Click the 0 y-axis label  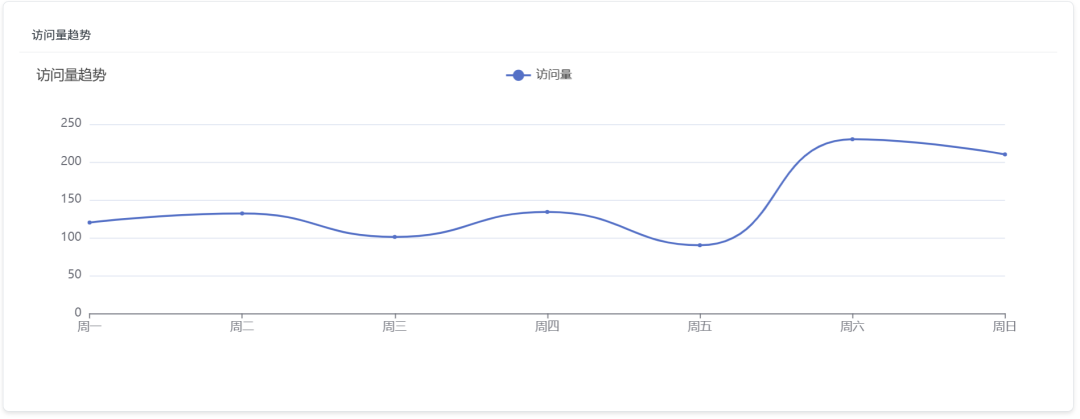tap(78, 313)
